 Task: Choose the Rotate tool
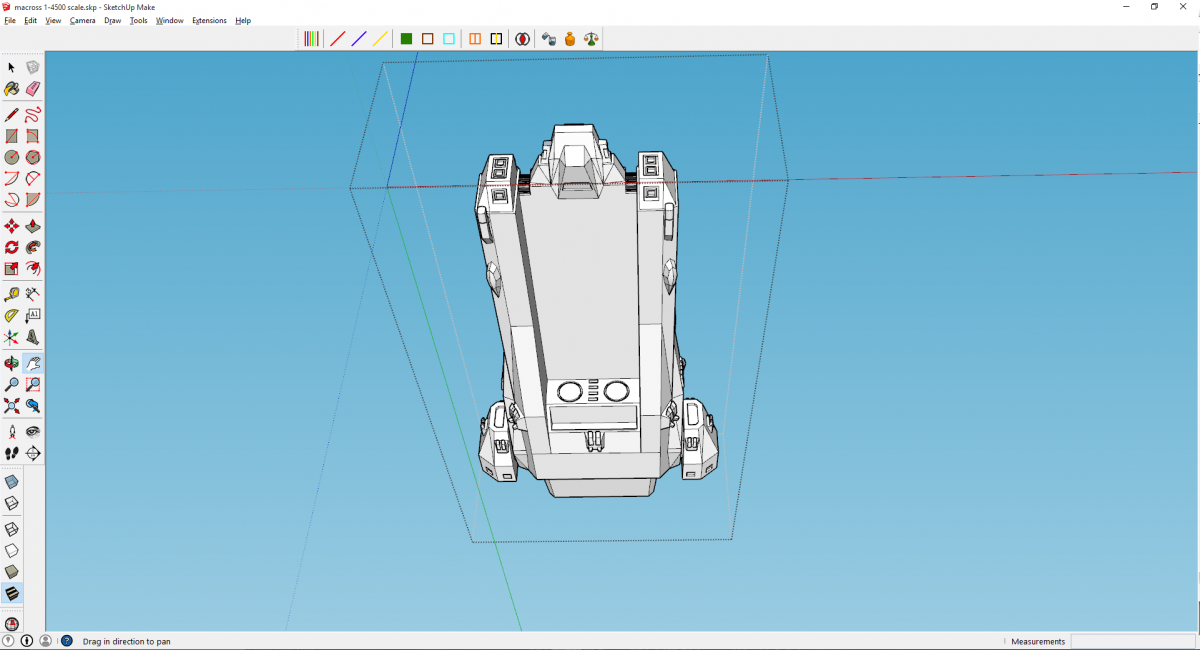coord(12,247)
